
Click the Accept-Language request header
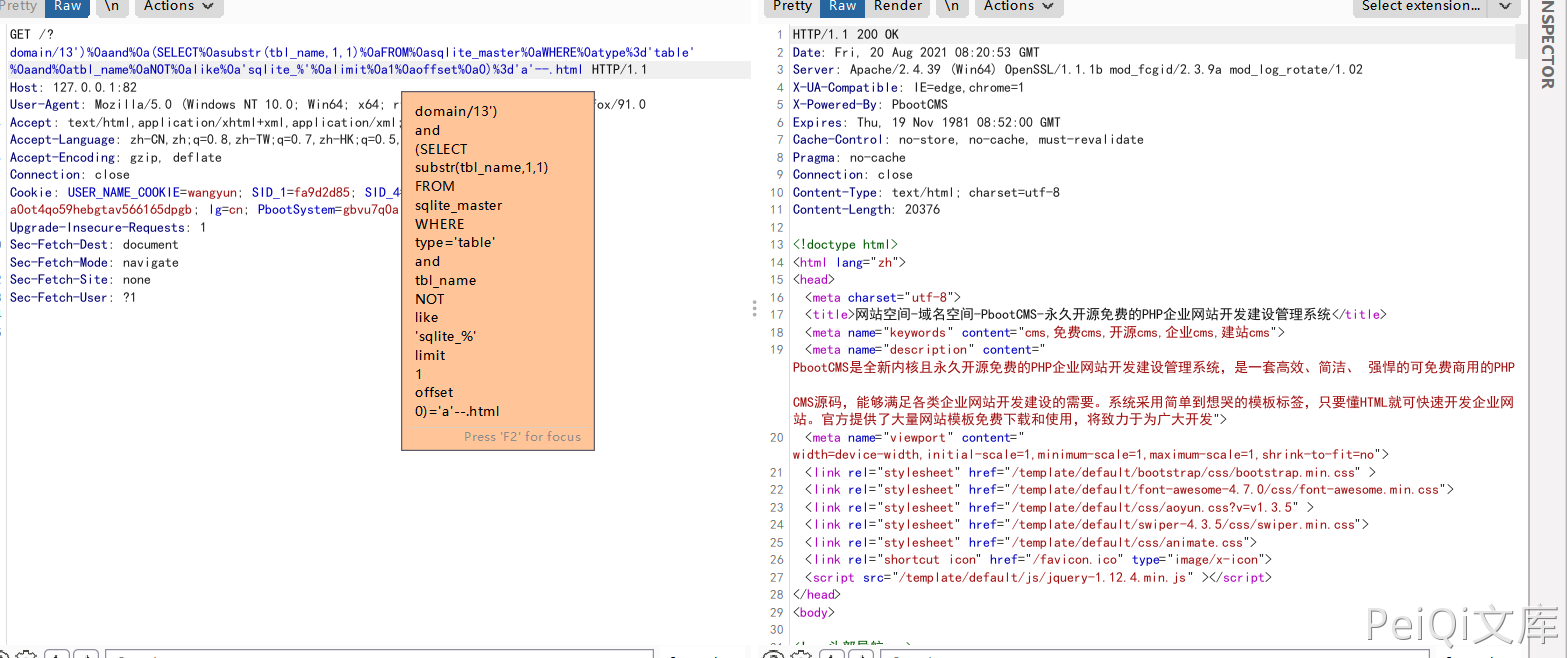(204, 139)
